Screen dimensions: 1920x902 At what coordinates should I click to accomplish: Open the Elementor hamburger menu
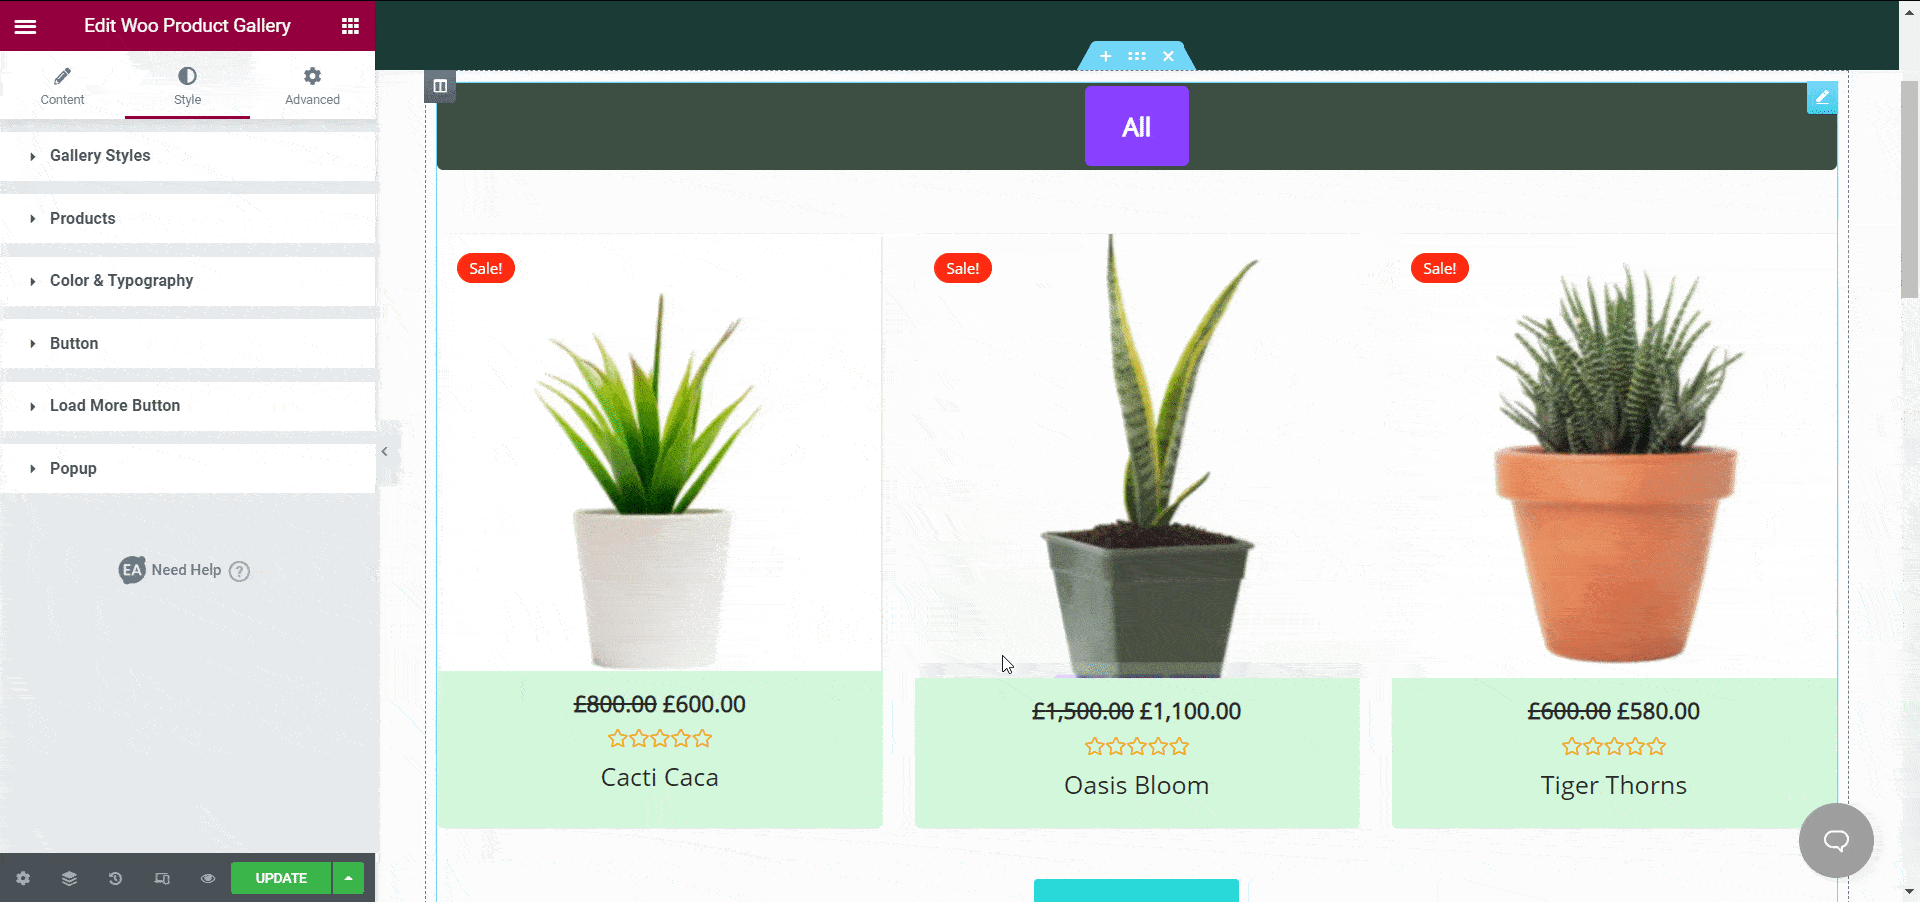pos(25,26)
